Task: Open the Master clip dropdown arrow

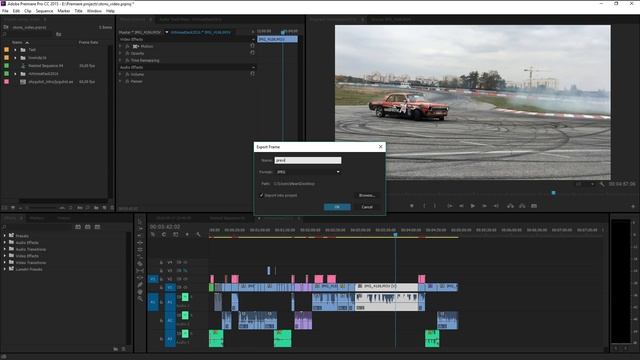Action: (167, 32)
